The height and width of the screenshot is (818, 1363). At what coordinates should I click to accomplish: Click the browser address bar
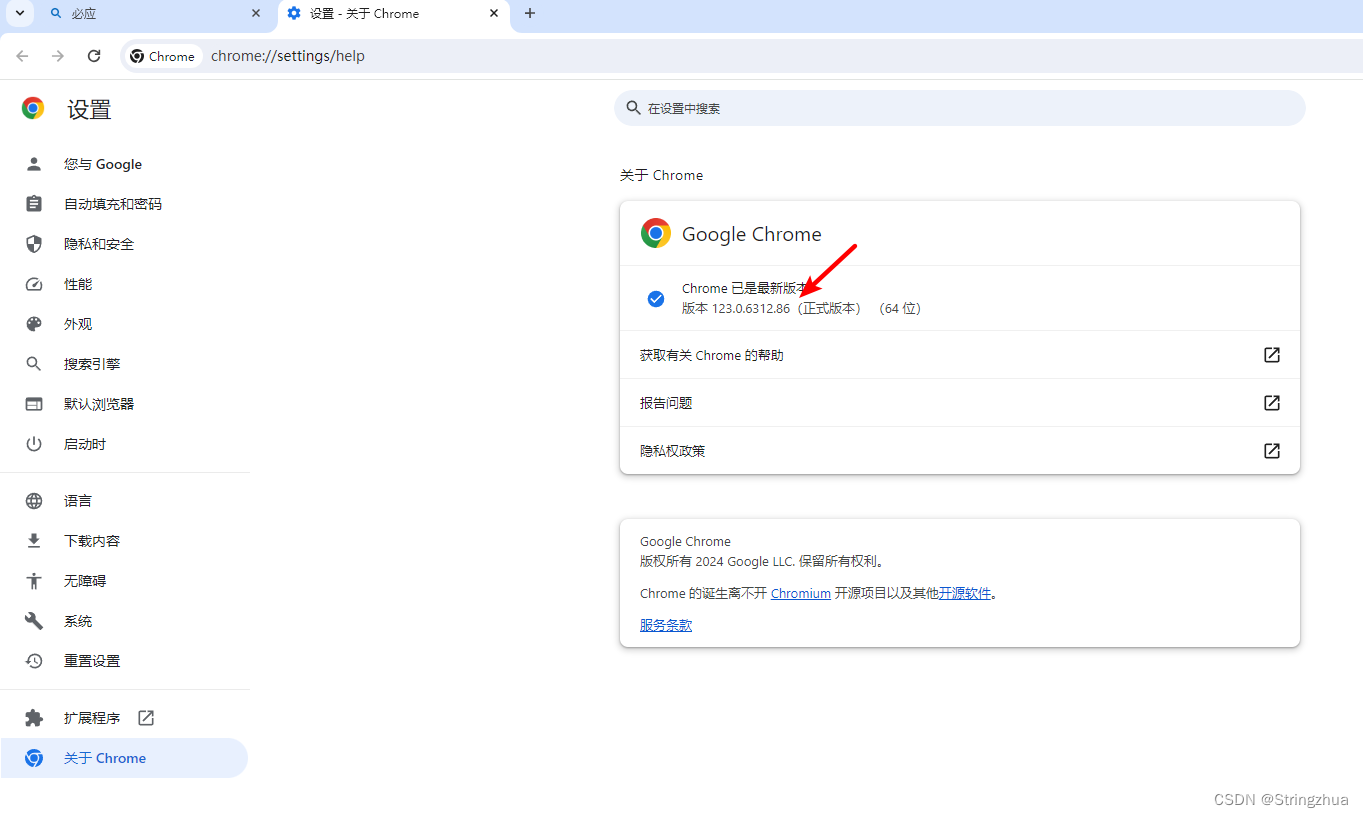tap(400, 56)
